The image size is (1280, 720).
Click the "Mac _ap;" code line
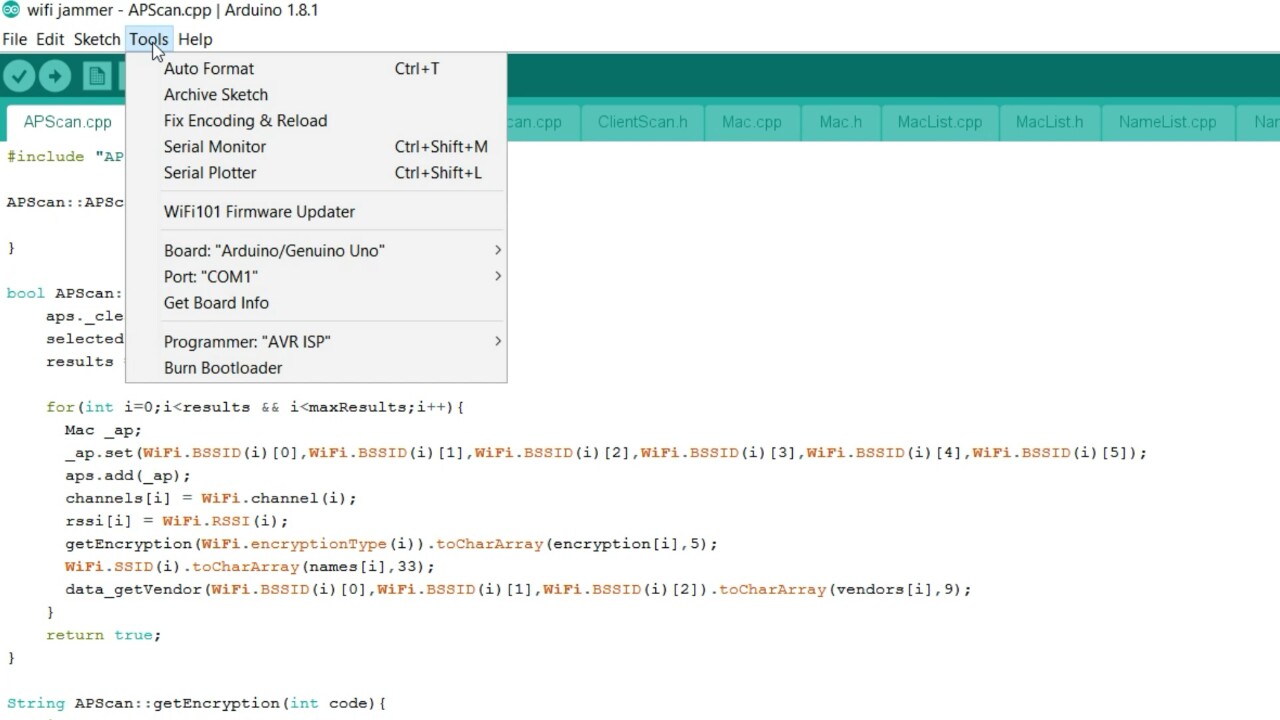103,430
